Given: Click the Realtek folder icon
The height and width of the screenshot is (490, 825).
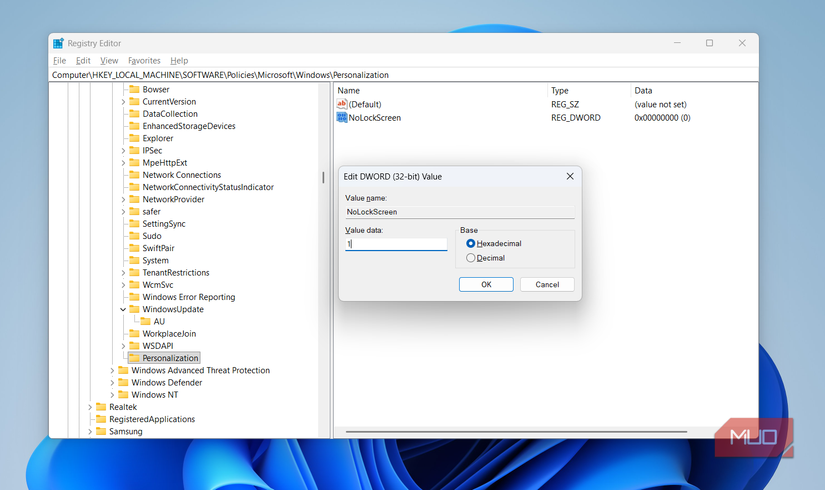Looking at the screenshot, I should 102,407.
